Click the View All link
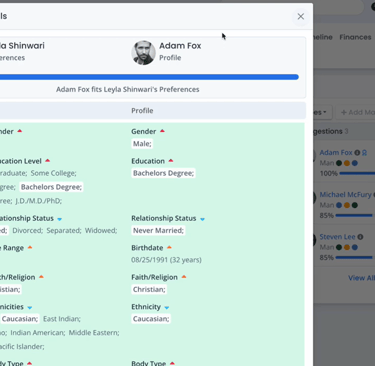The height and width of the screenshot is (366, 375). point(361,278)
